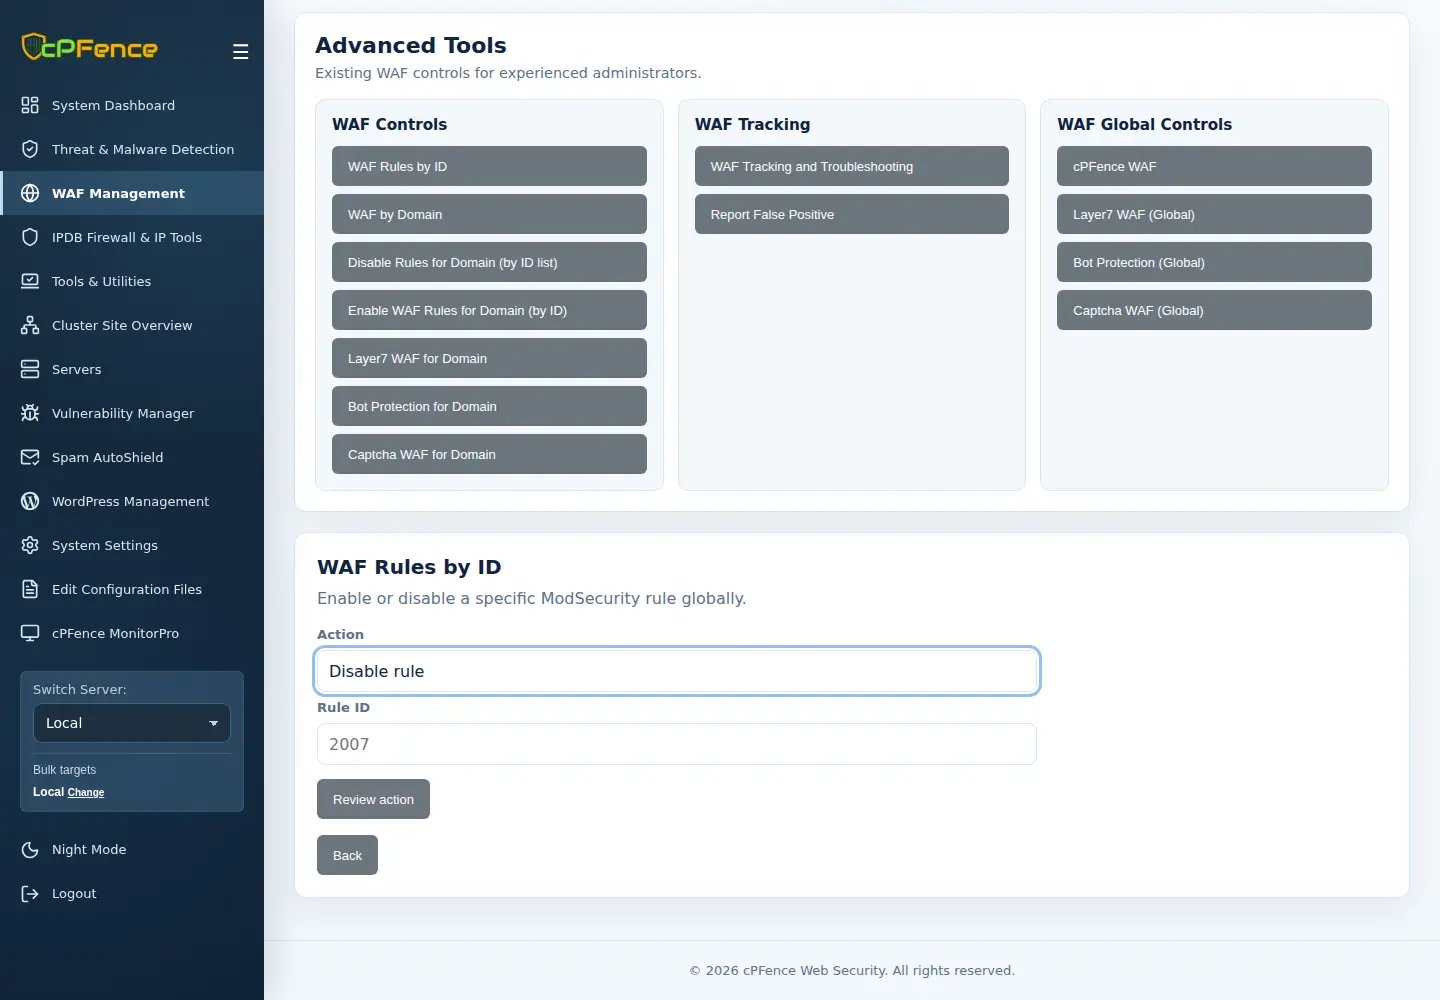
Task: Toggle the hamburger sidebar menu
Action: tap(240, 52)
